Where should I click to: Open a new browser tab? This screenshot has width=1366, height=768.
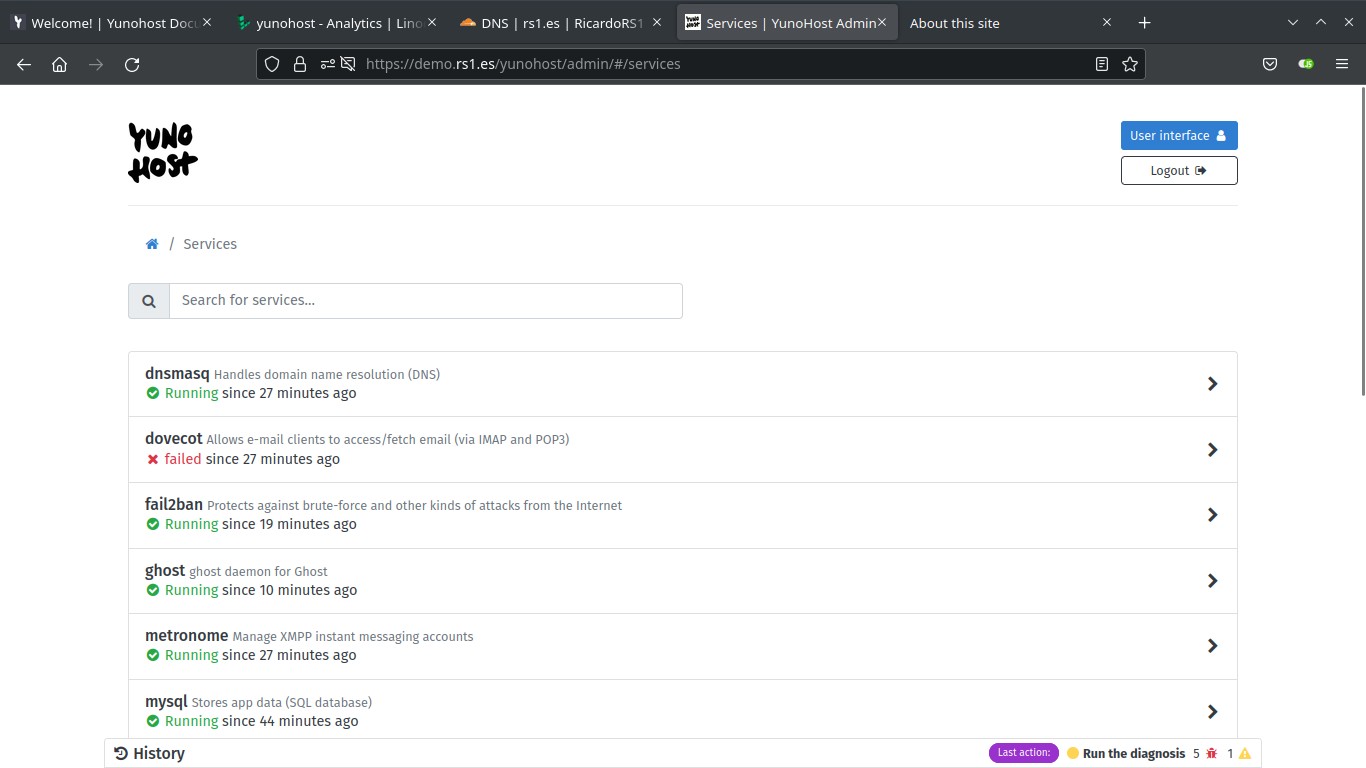click(x=1145, y=23)
